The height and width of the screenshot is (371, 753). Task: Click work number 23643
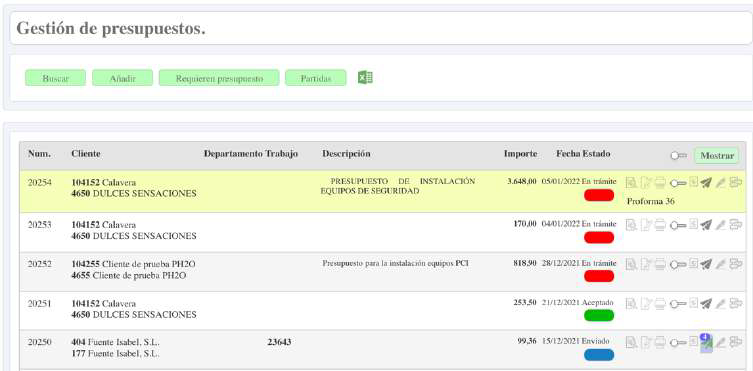point(279,343)
